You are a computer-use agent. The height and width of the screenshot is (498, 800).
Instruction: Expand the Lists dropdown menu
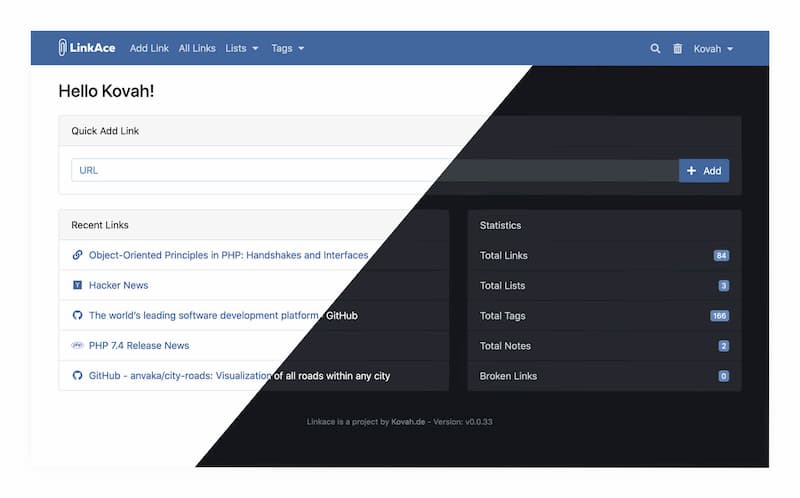242,48
